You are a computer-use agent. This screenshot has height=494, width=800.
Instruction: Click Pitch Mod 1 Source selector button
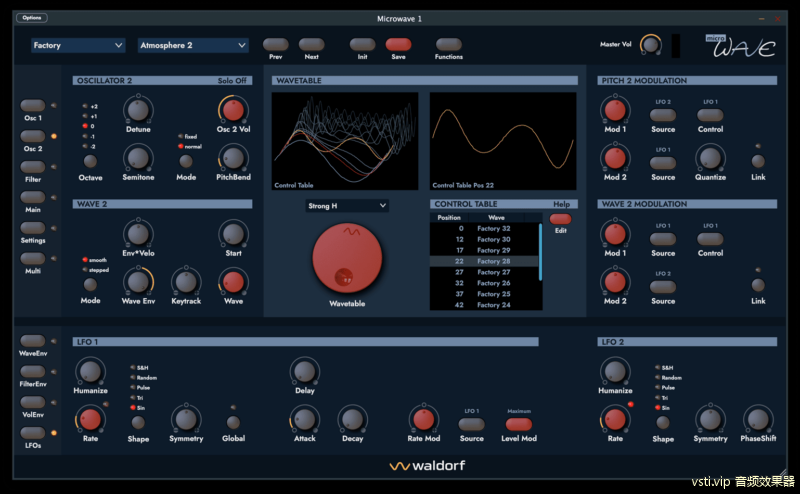tap(663, 115)
